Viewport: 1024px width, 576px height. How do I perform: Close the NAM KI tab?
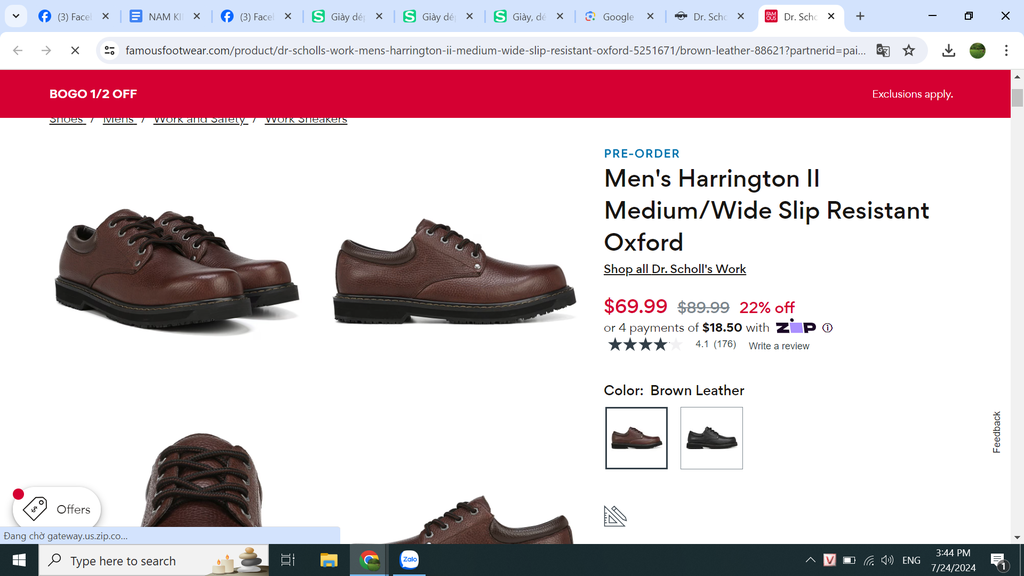(197, 16)
